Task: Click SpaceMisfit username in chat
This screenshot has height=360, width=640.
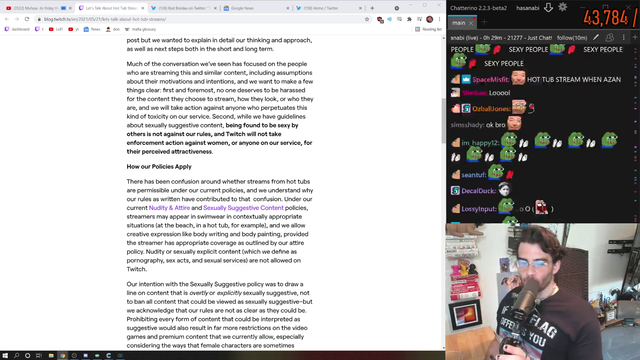Action: (x=491, y=80)
